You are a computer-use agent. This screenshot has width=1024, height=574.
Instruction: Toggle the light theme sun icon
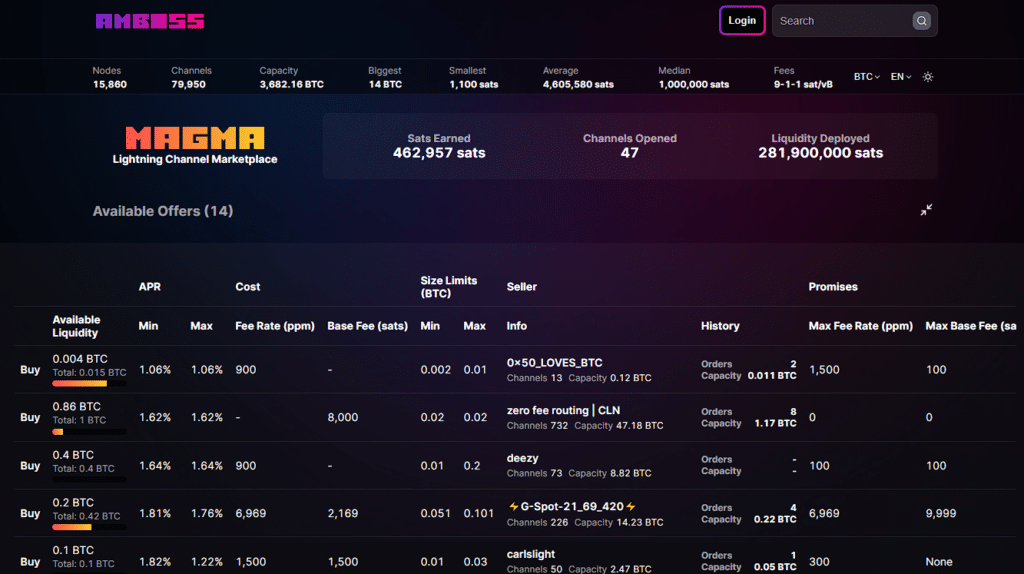pos(927,77)
